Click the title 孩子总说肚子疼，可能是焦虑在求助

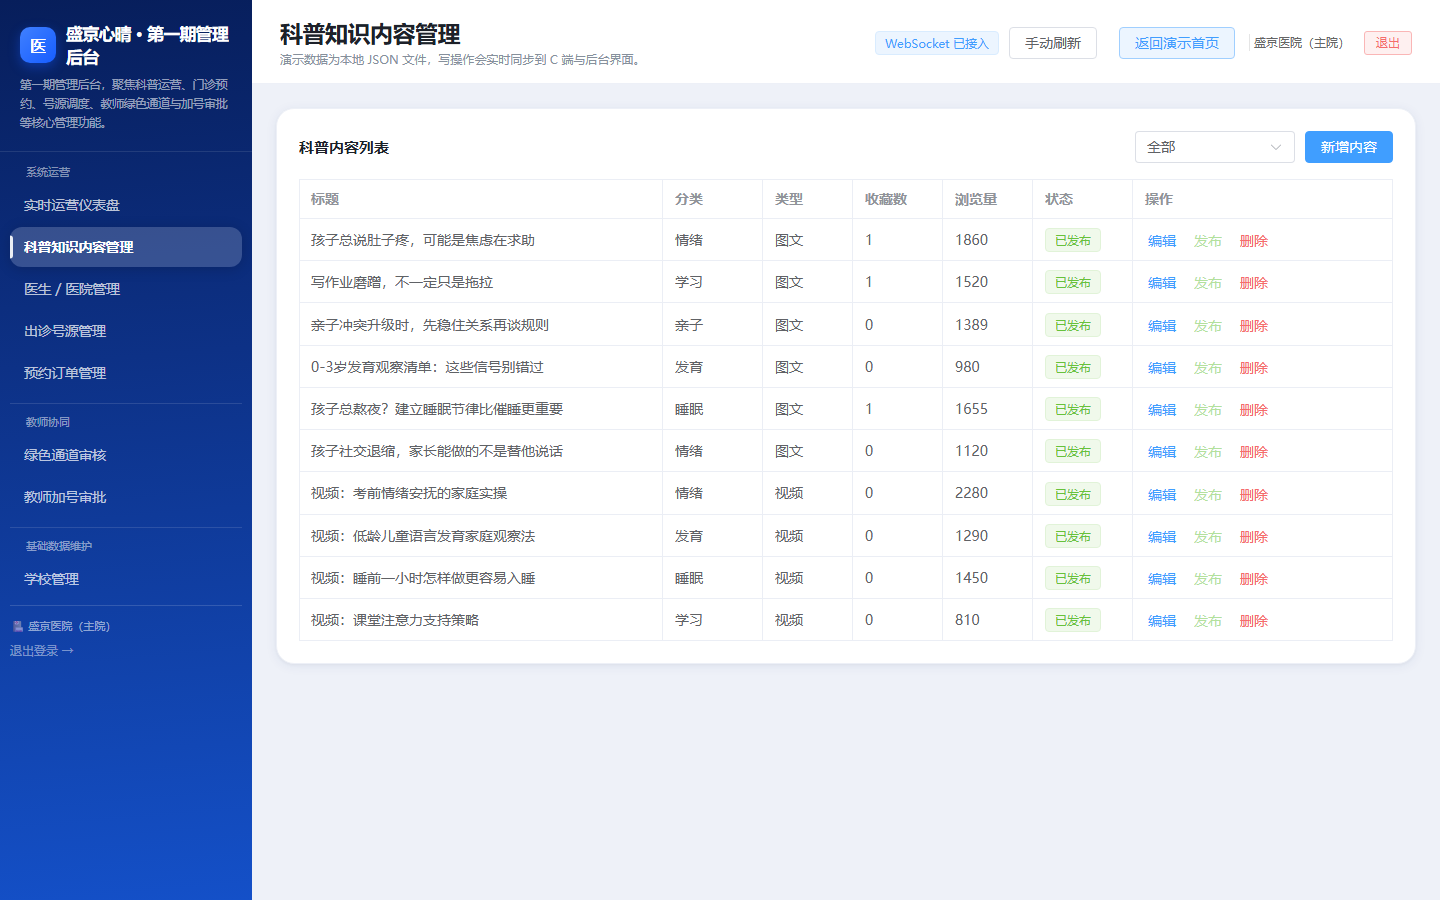[422, 240]
